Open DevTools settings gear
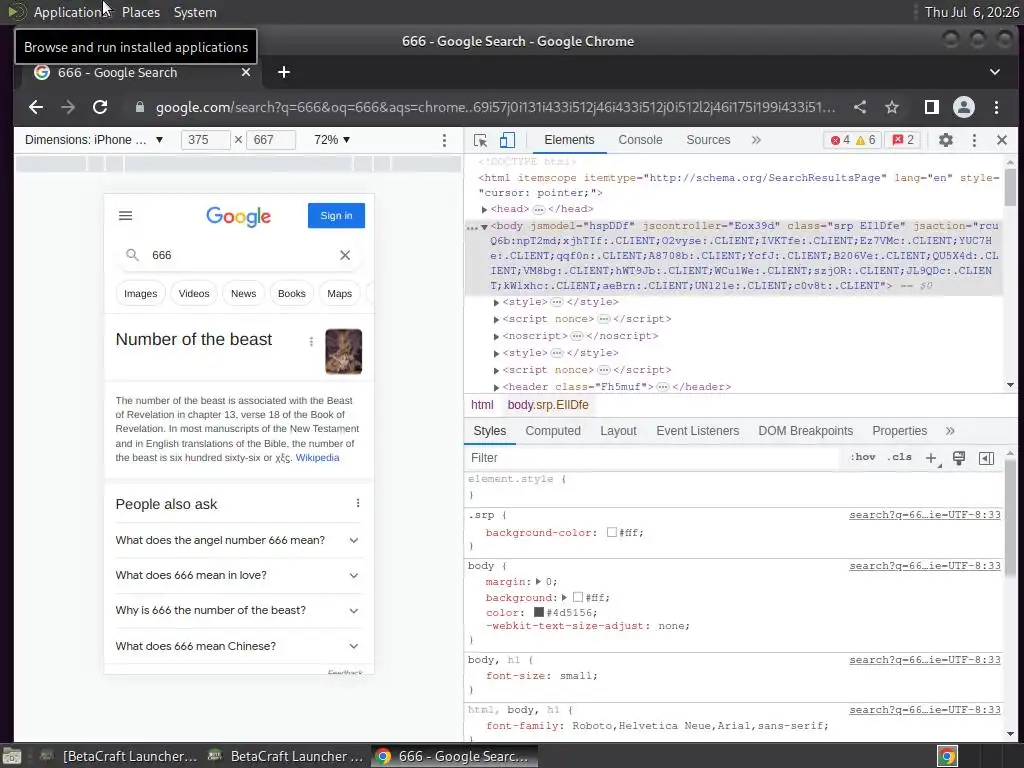The width and height of the screenshot is (1024, 768). [x=946, y=140]
